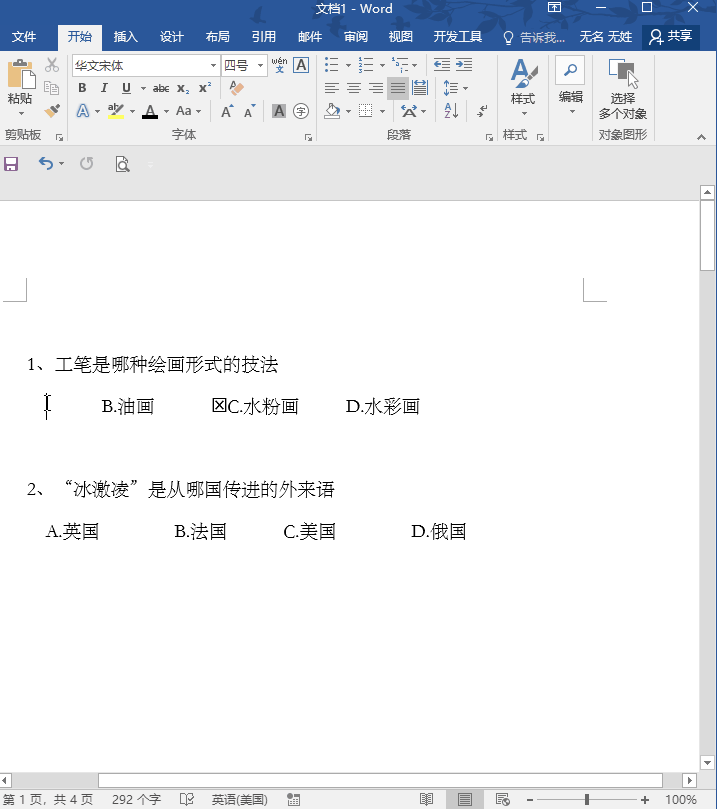717x809 pixels.
Task: Toggle the crossed checkbox before C.水粉画
Action: pos(219,406)
